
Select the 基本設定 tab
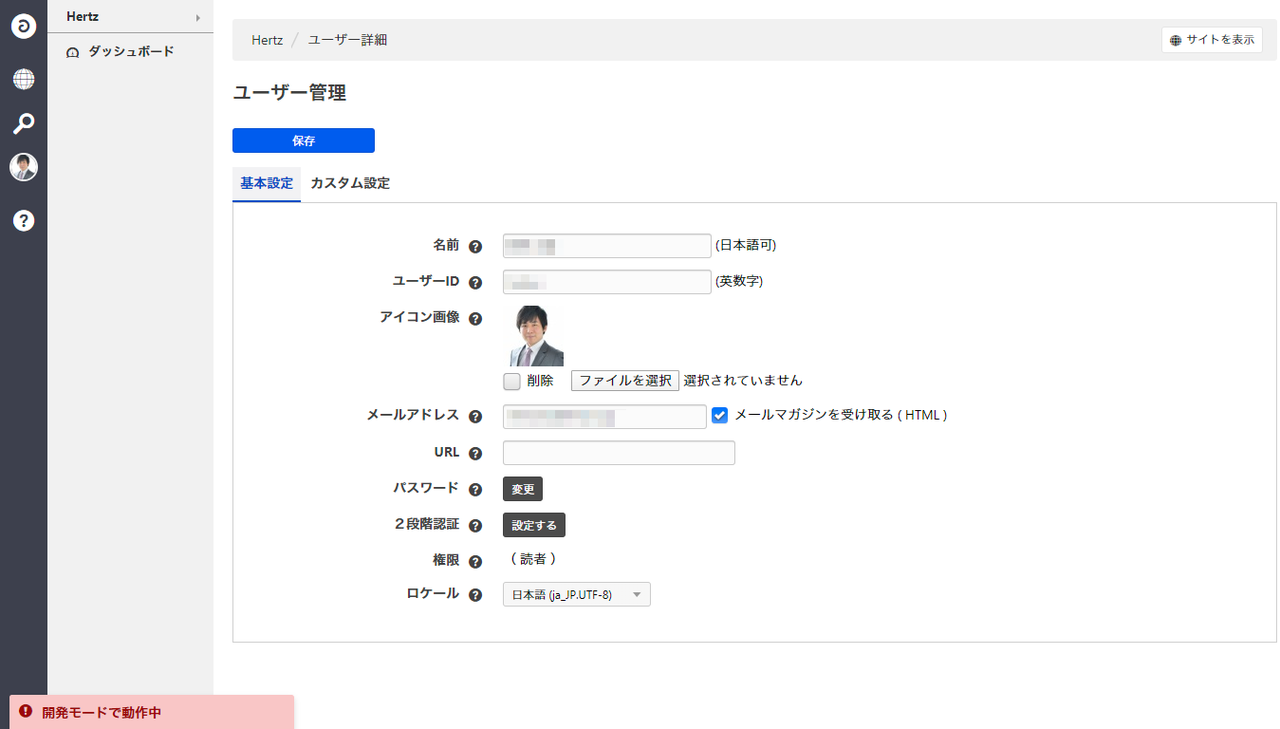coord(267,184)
